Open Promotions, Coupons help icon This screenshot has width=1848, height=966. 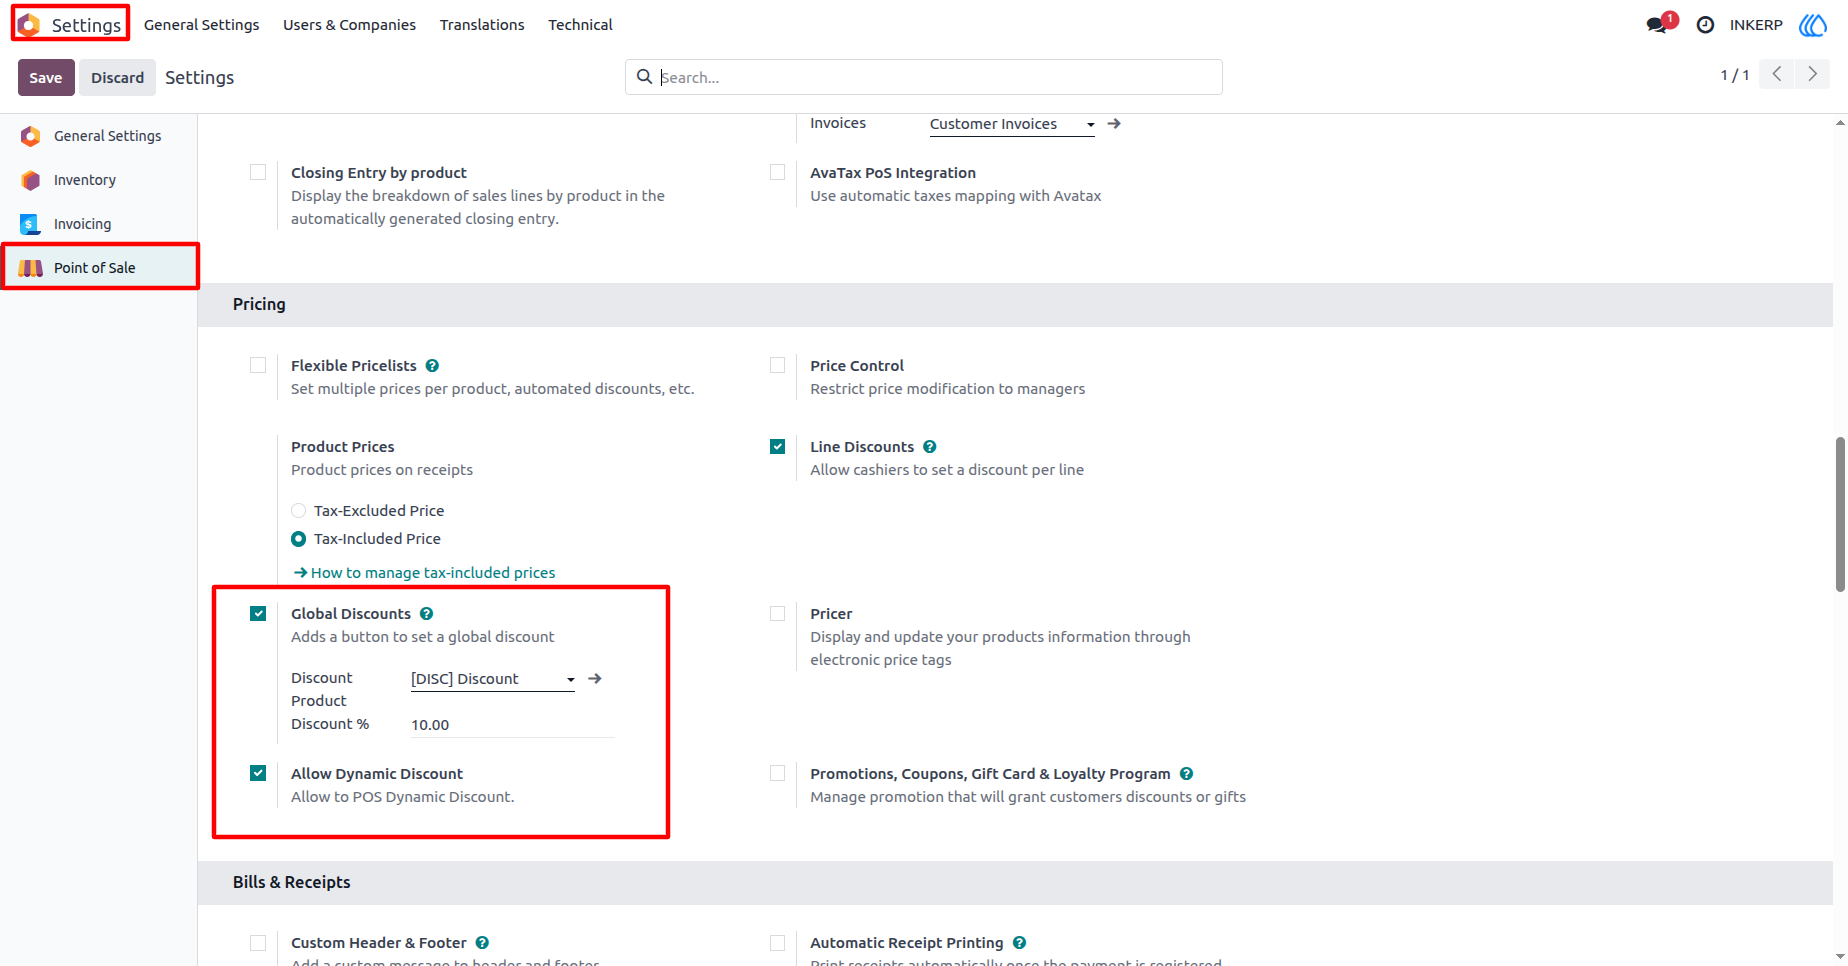click(x=1186, y=774)
